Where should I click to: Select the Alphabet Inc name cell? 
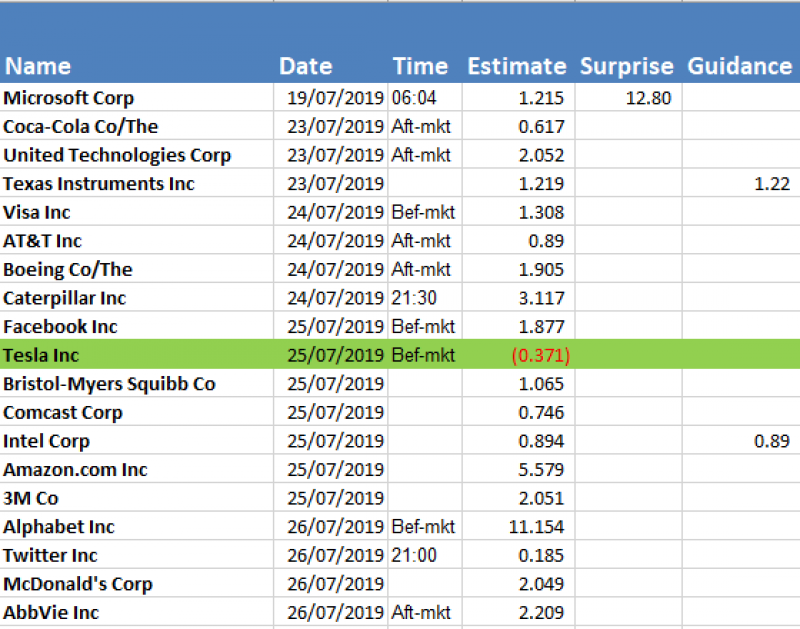tap(136, 526)
